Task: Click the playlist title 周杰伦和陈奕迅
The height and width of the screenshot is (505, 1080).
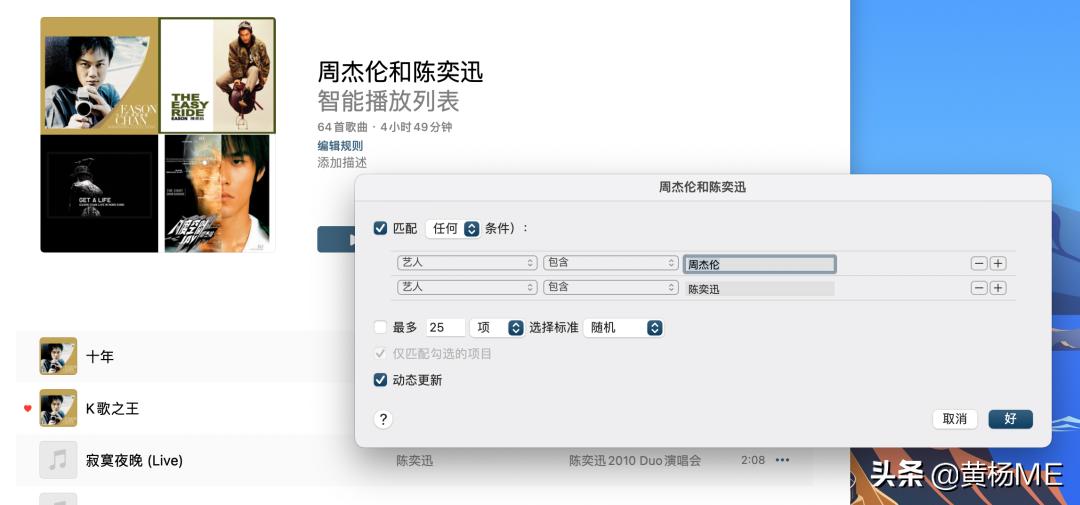Action: click(400, 72)
